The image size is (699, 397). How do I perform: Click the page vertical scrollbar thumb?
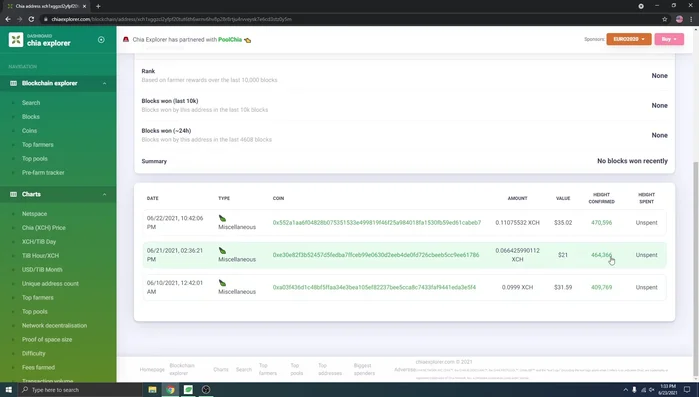click(696, 269)
